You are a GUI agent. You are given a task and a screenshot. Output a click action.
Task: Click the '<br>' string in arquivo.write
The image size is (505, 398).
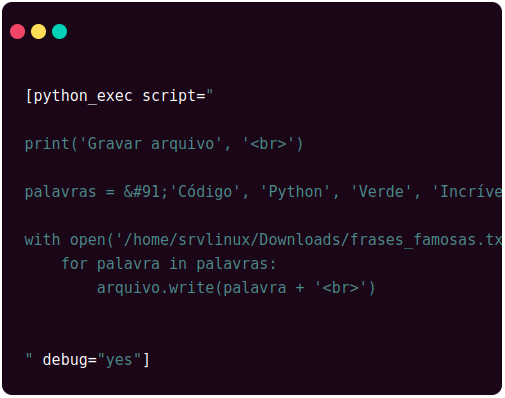click(x=341, y=288)
